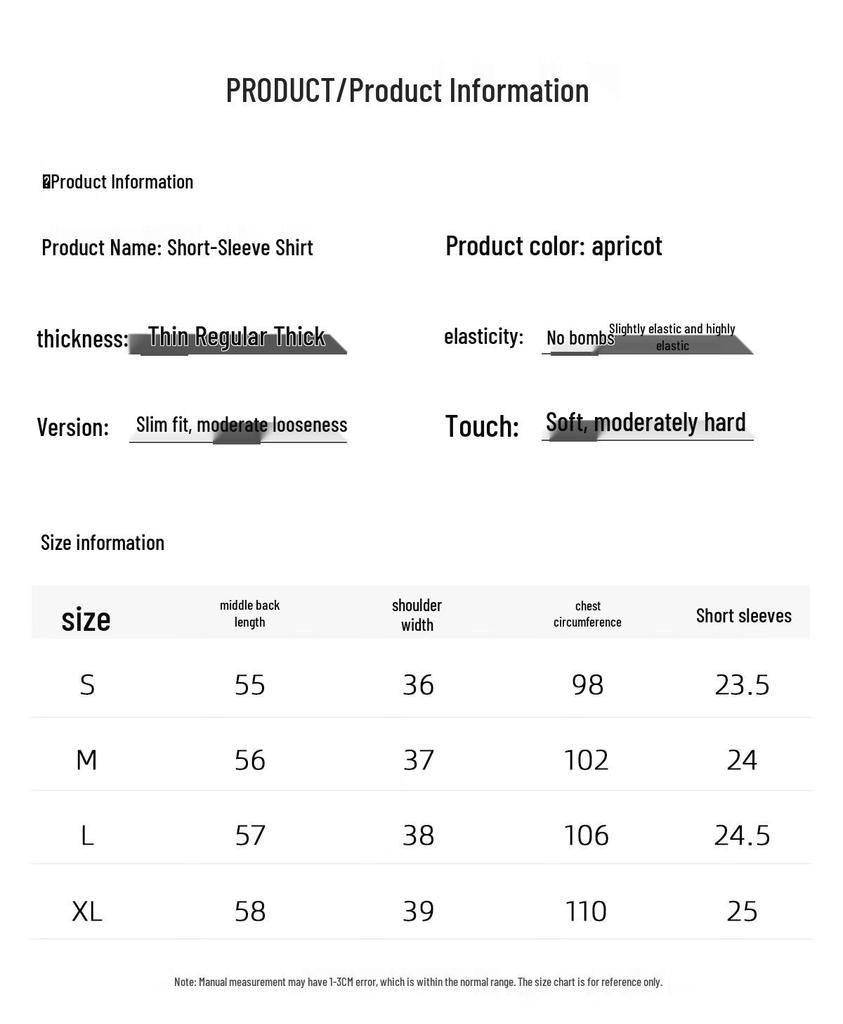Click sleeve value 23.5 in S row

pos(742,685)
